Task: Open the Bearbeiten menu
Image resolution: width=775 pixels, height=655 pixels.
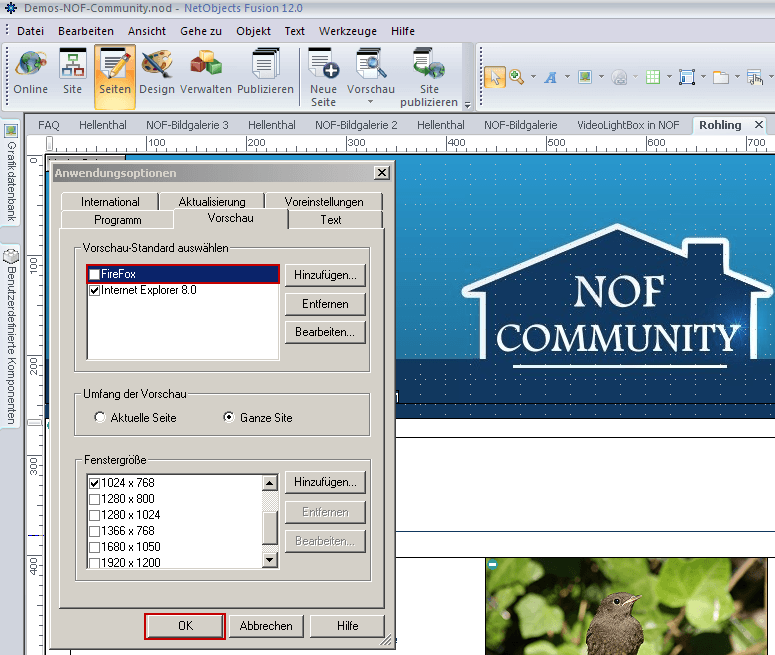Action: [x=86, y=31]
